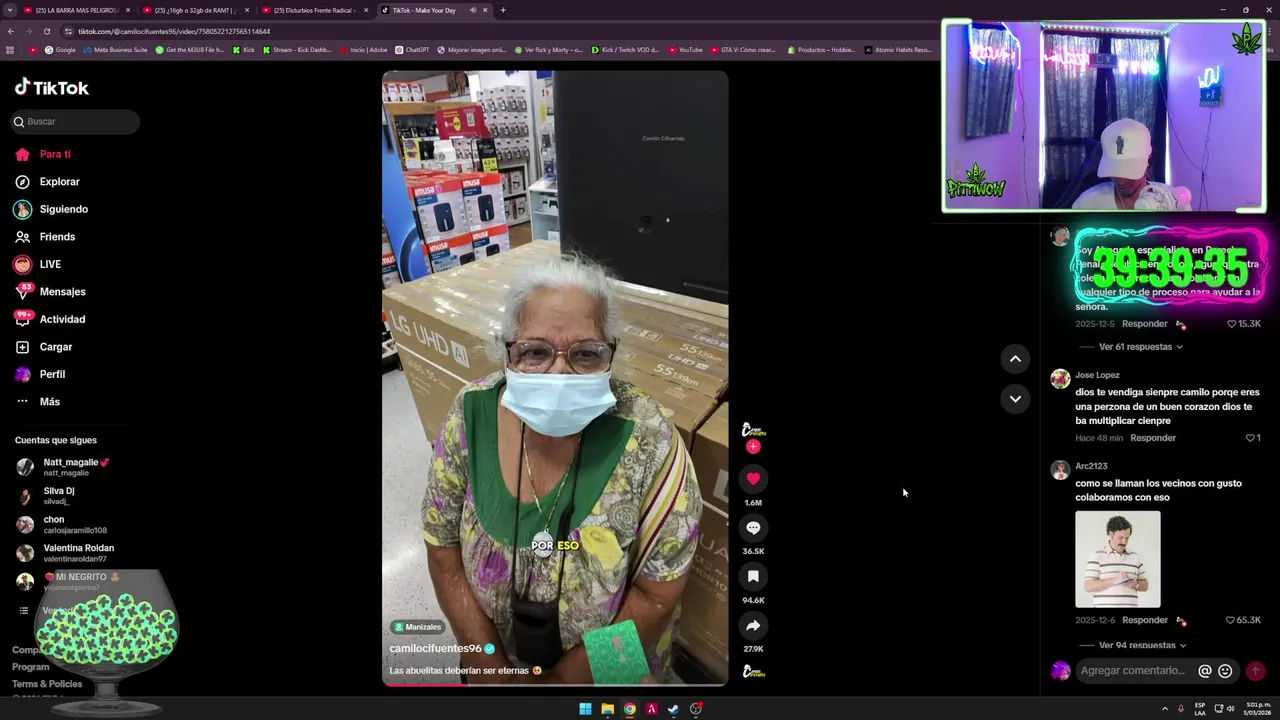Open Windows Start menu

coord(585,709)
